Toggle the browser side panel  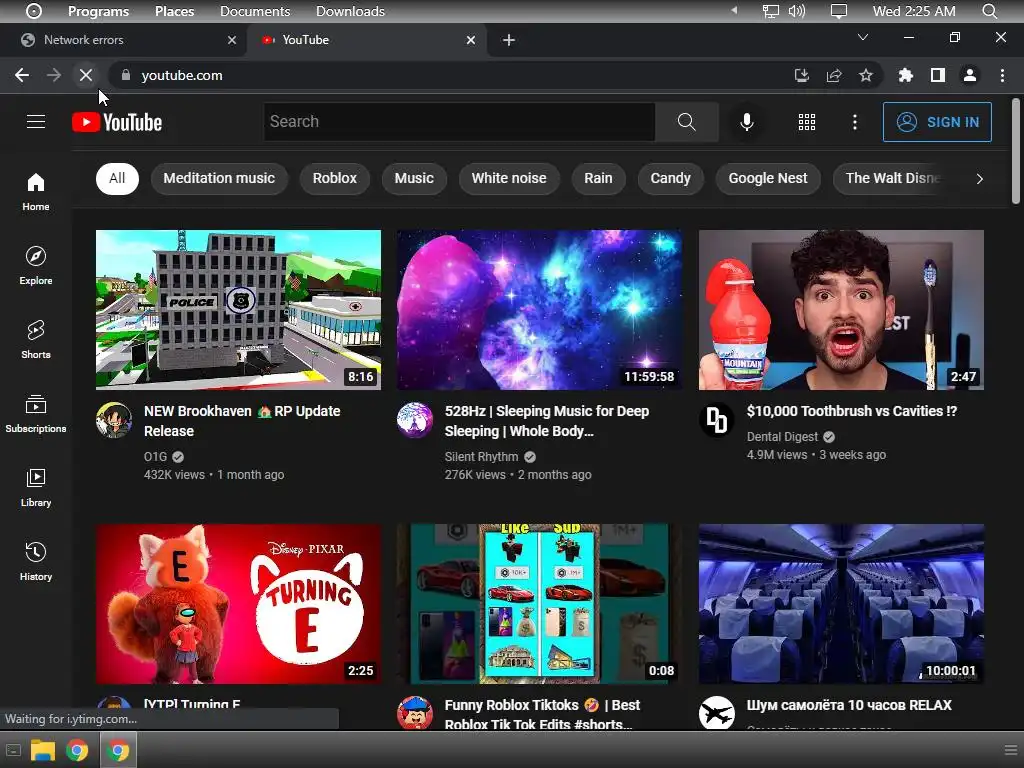pos(938,76)
